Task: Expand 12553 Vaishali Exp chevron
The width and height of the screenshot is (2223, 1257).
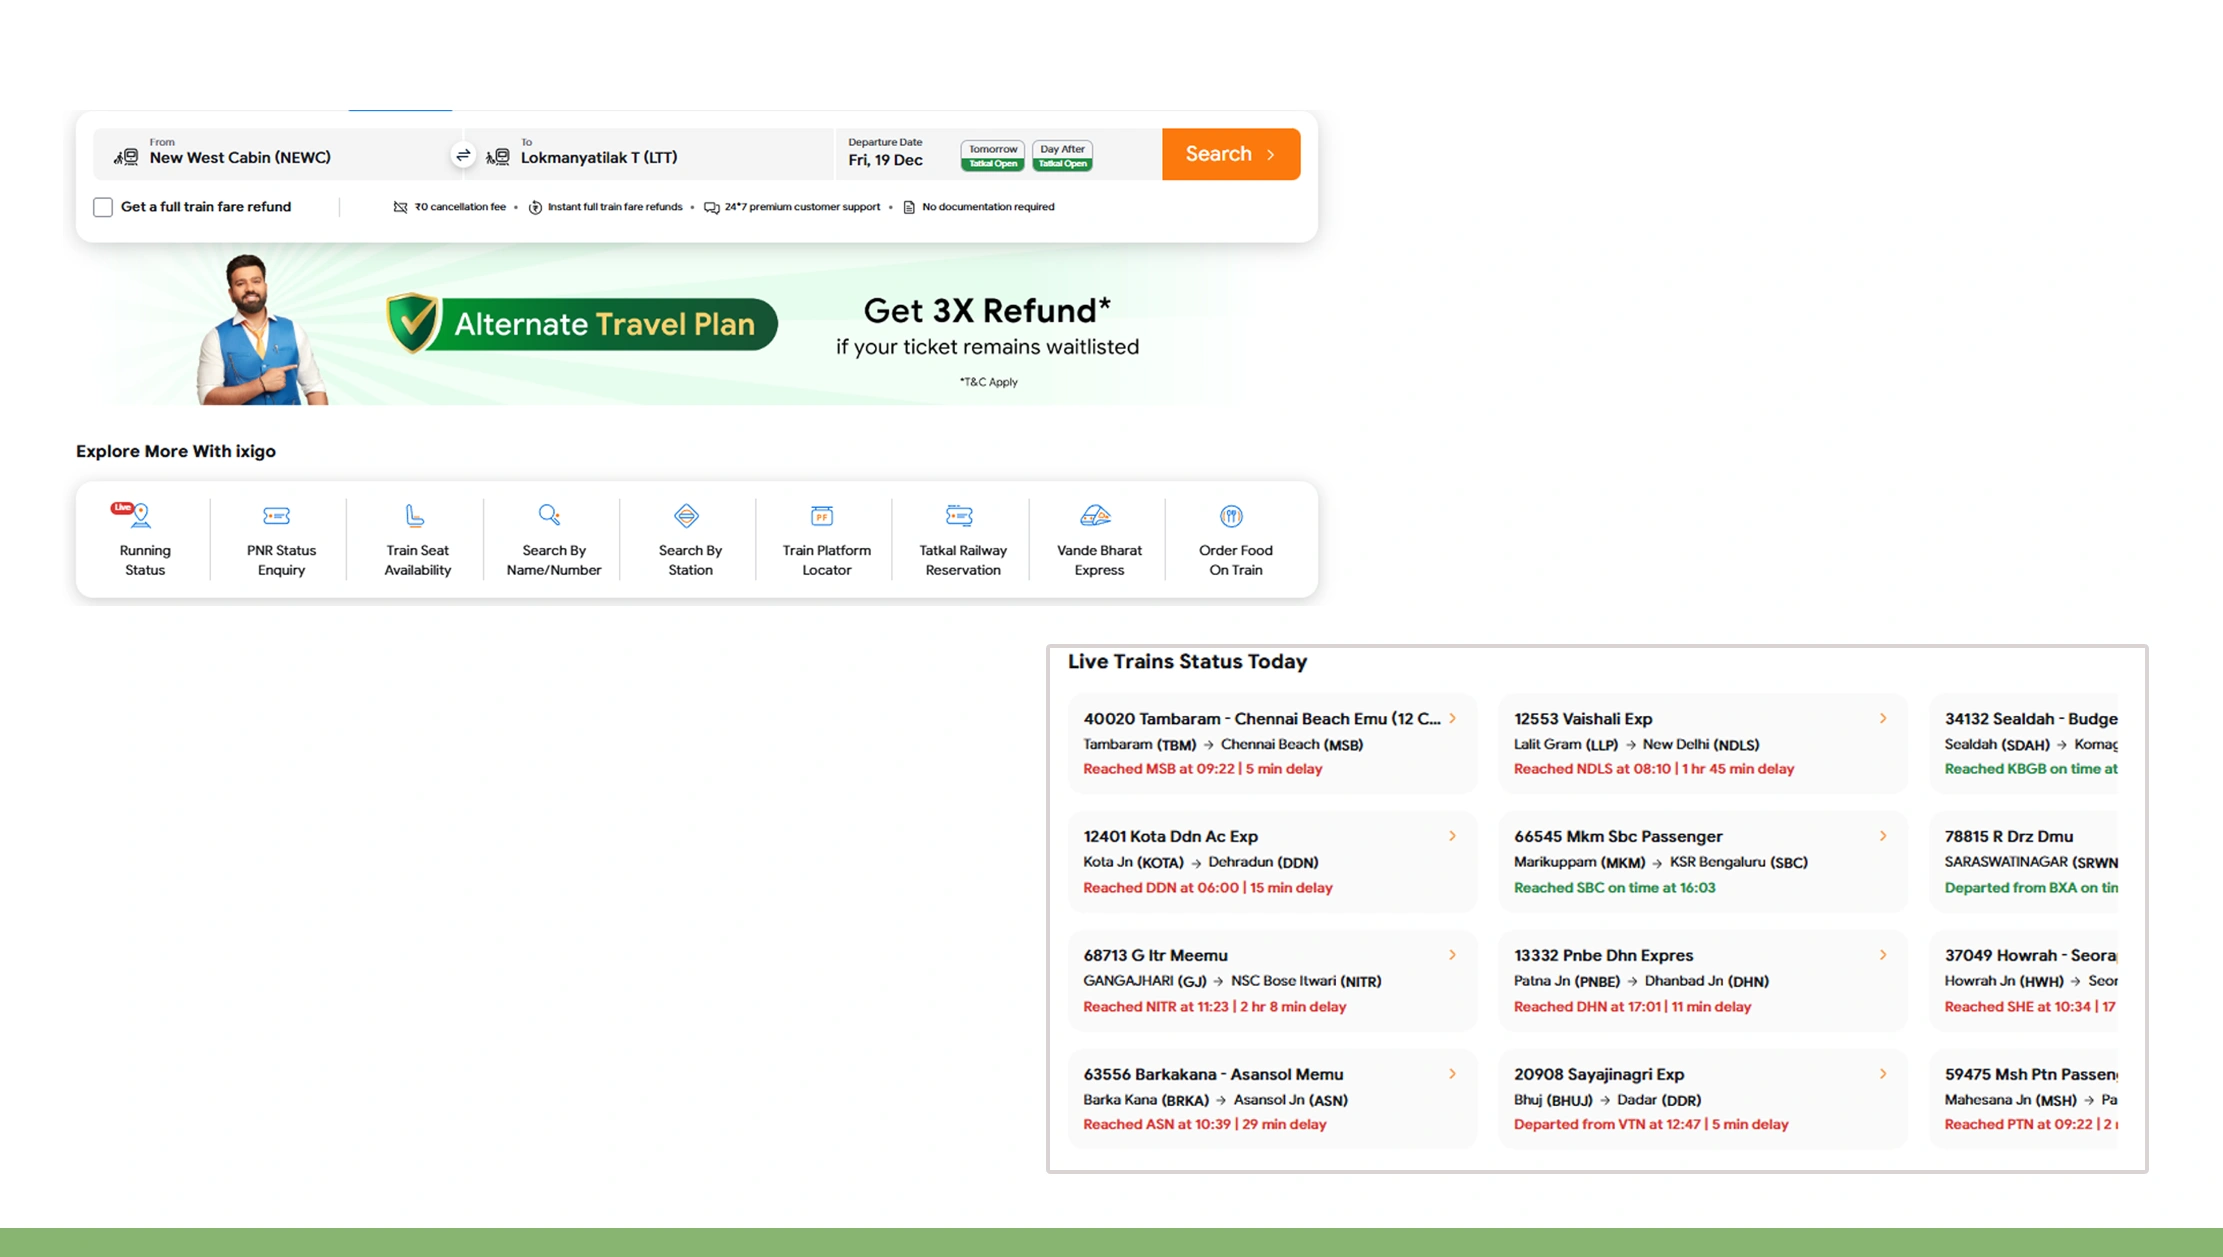Action: 1882,719
